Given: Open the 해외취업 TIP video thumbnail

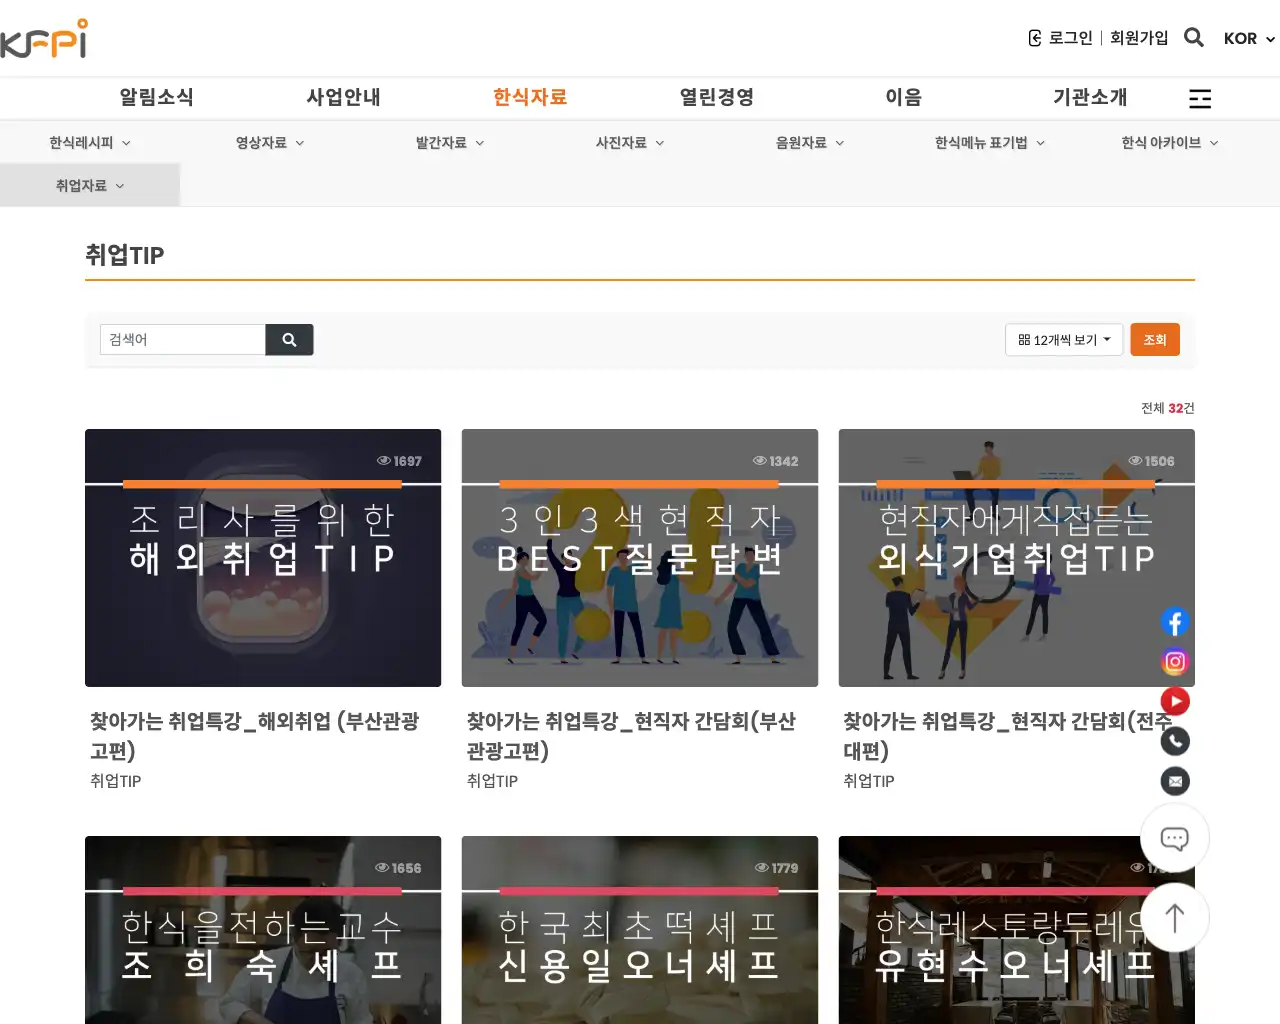Looking at the screenshot, I should tap(263, 557).
